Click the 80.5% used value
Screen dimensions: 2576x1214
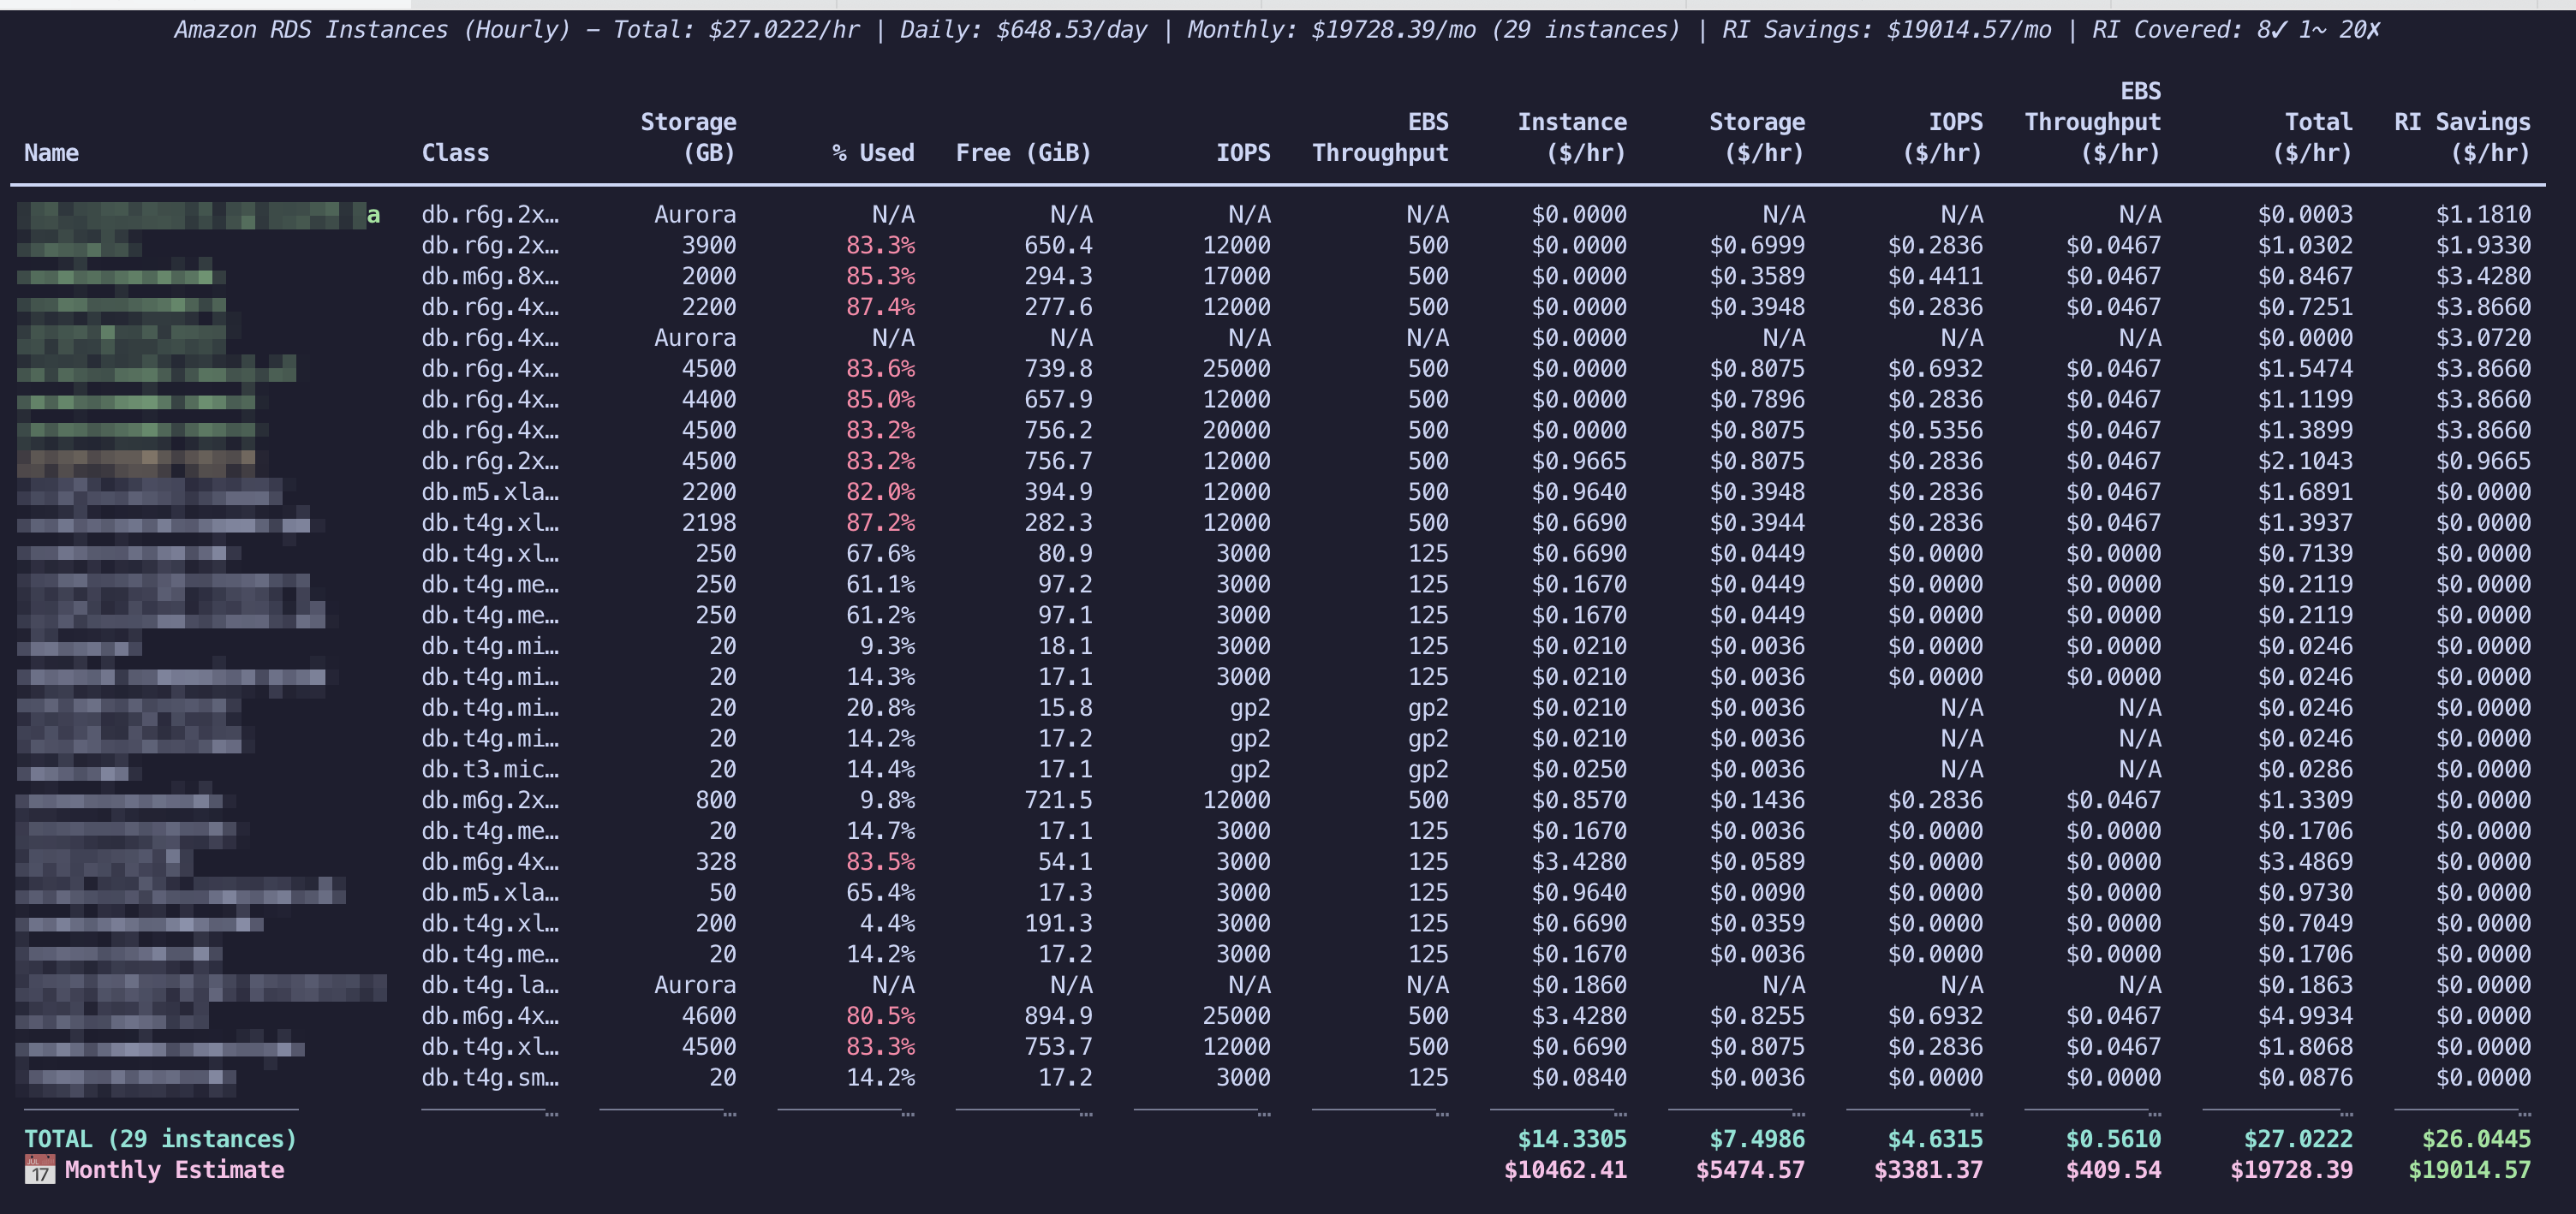click(x=880, y=1016)
